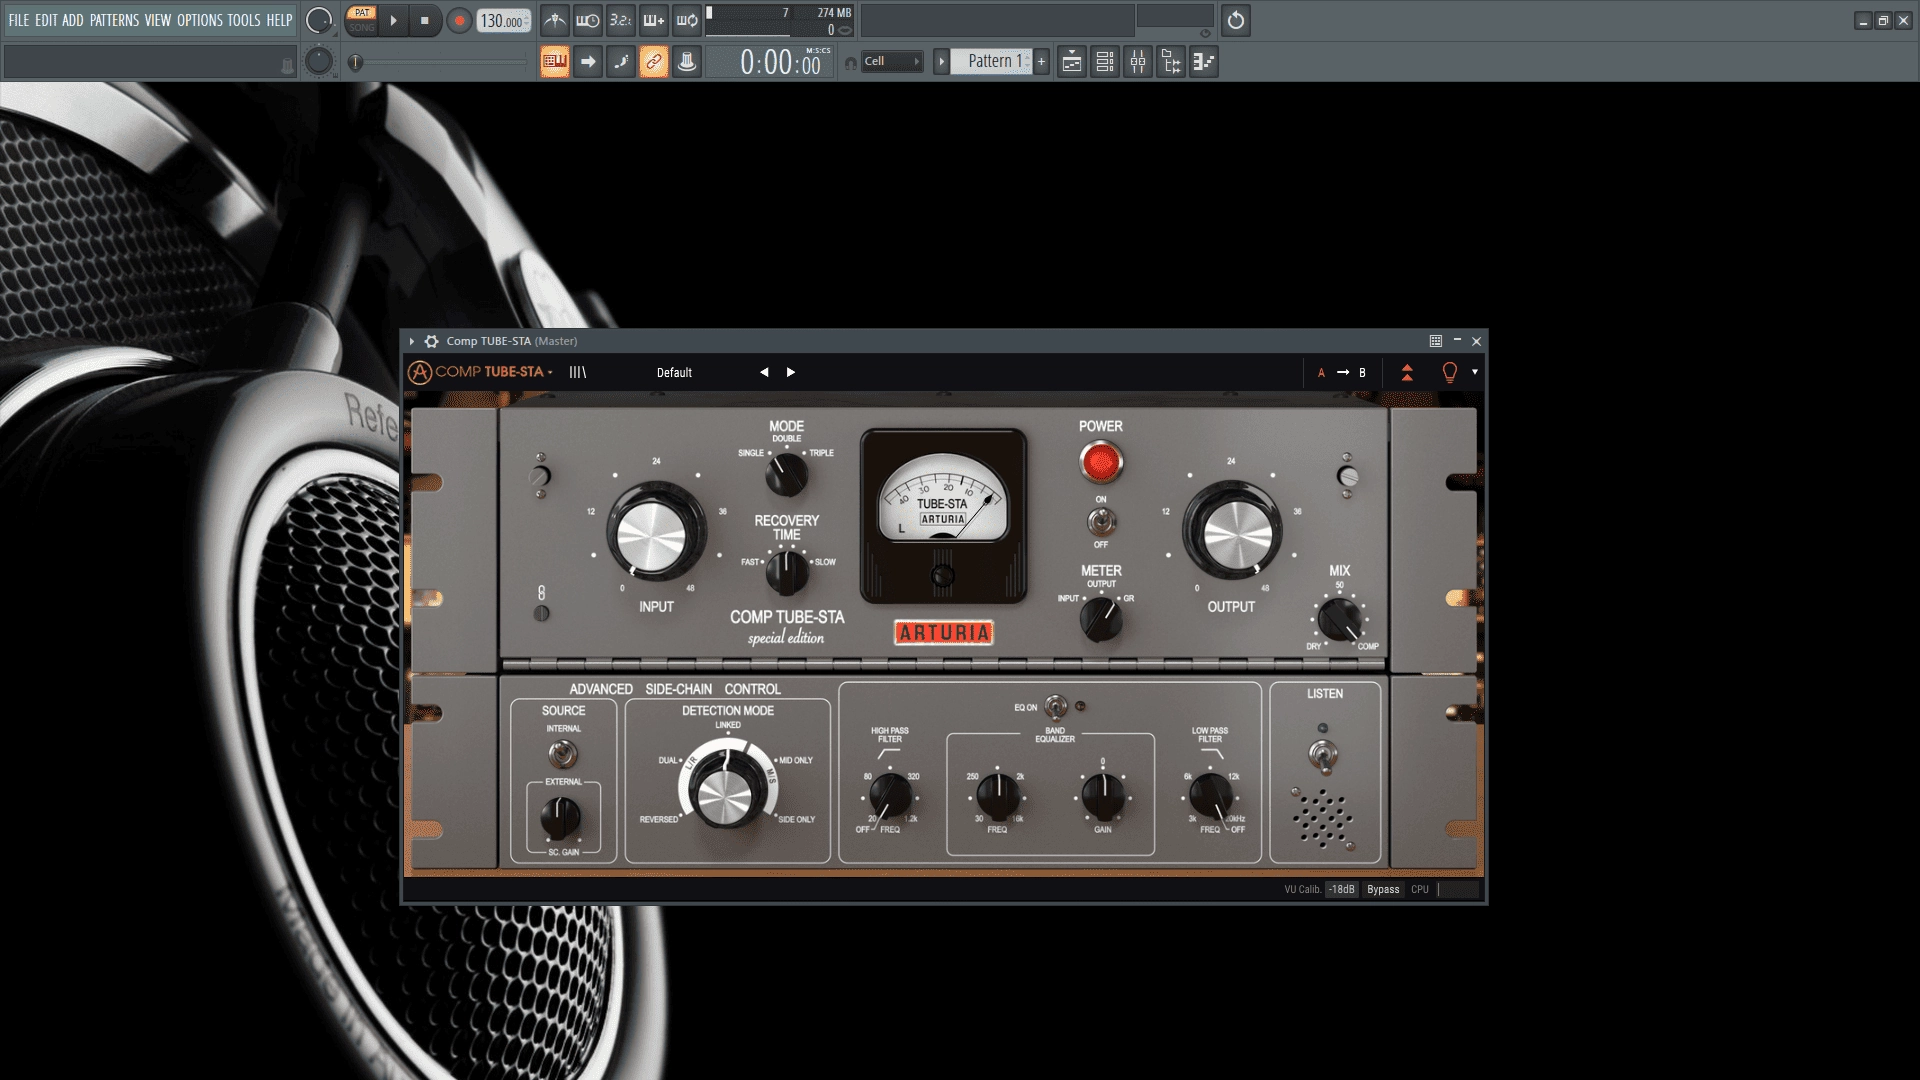The image size is (1920, 1080).
Task: Open the Mixer view
Action: click(1138, 62)
